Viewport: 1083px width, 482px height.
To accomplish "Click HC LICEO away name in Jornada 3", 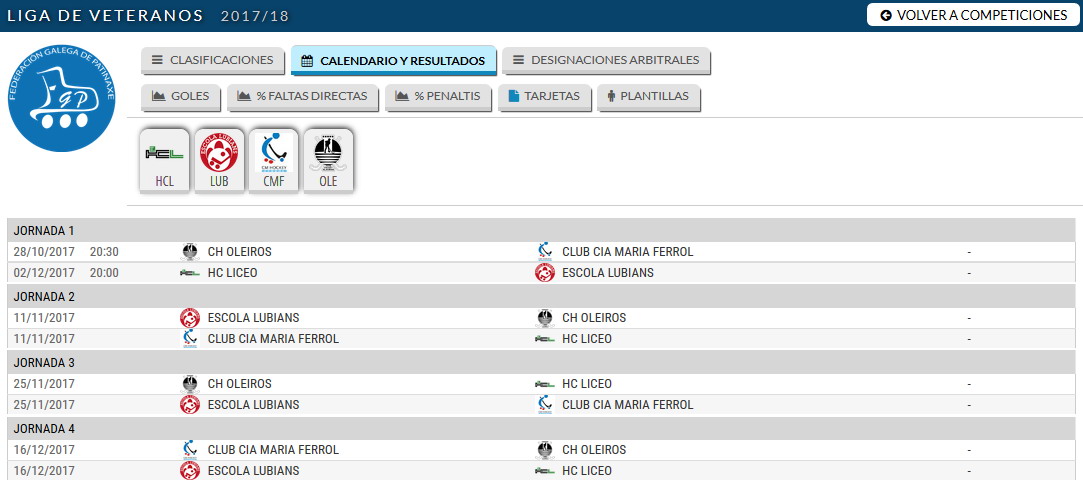I will [587, 384].
